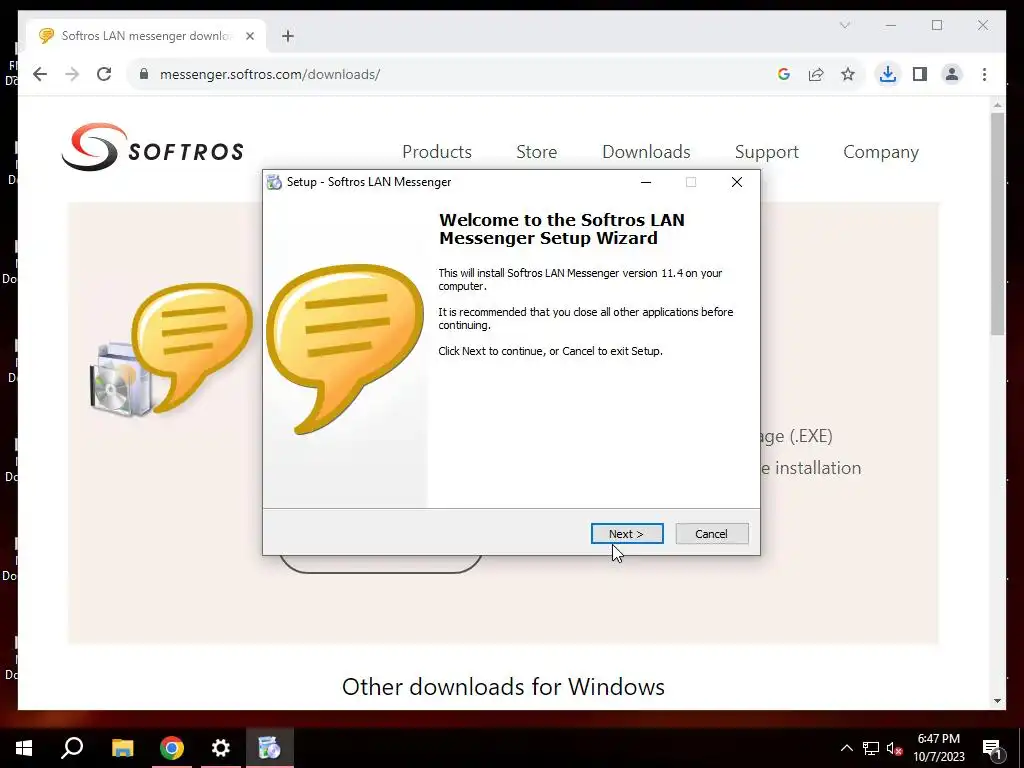Show hidden system tray icons

pos(846,748)
